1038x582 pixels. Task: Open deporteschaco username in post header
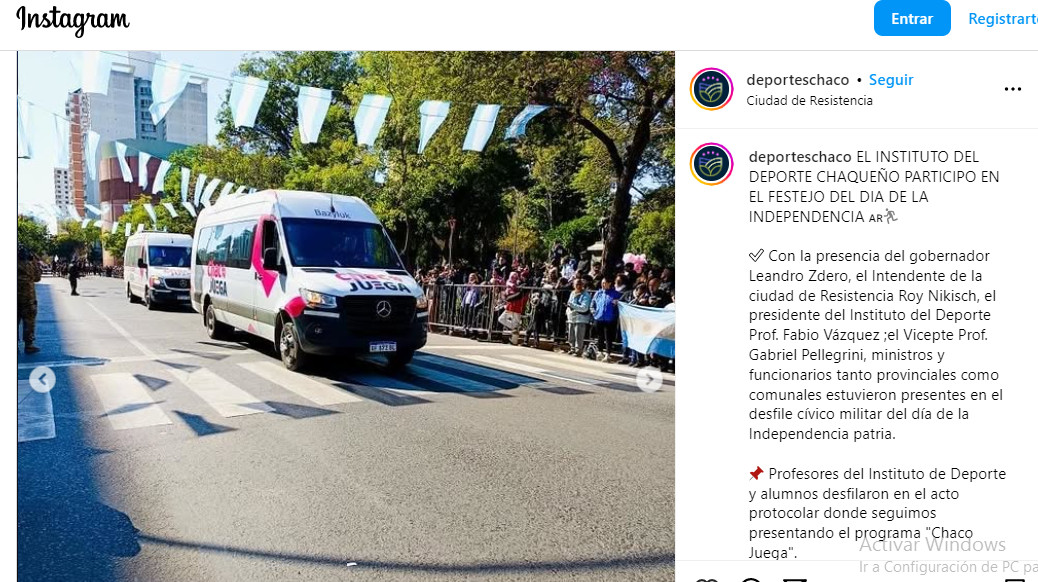pos(797,80)
